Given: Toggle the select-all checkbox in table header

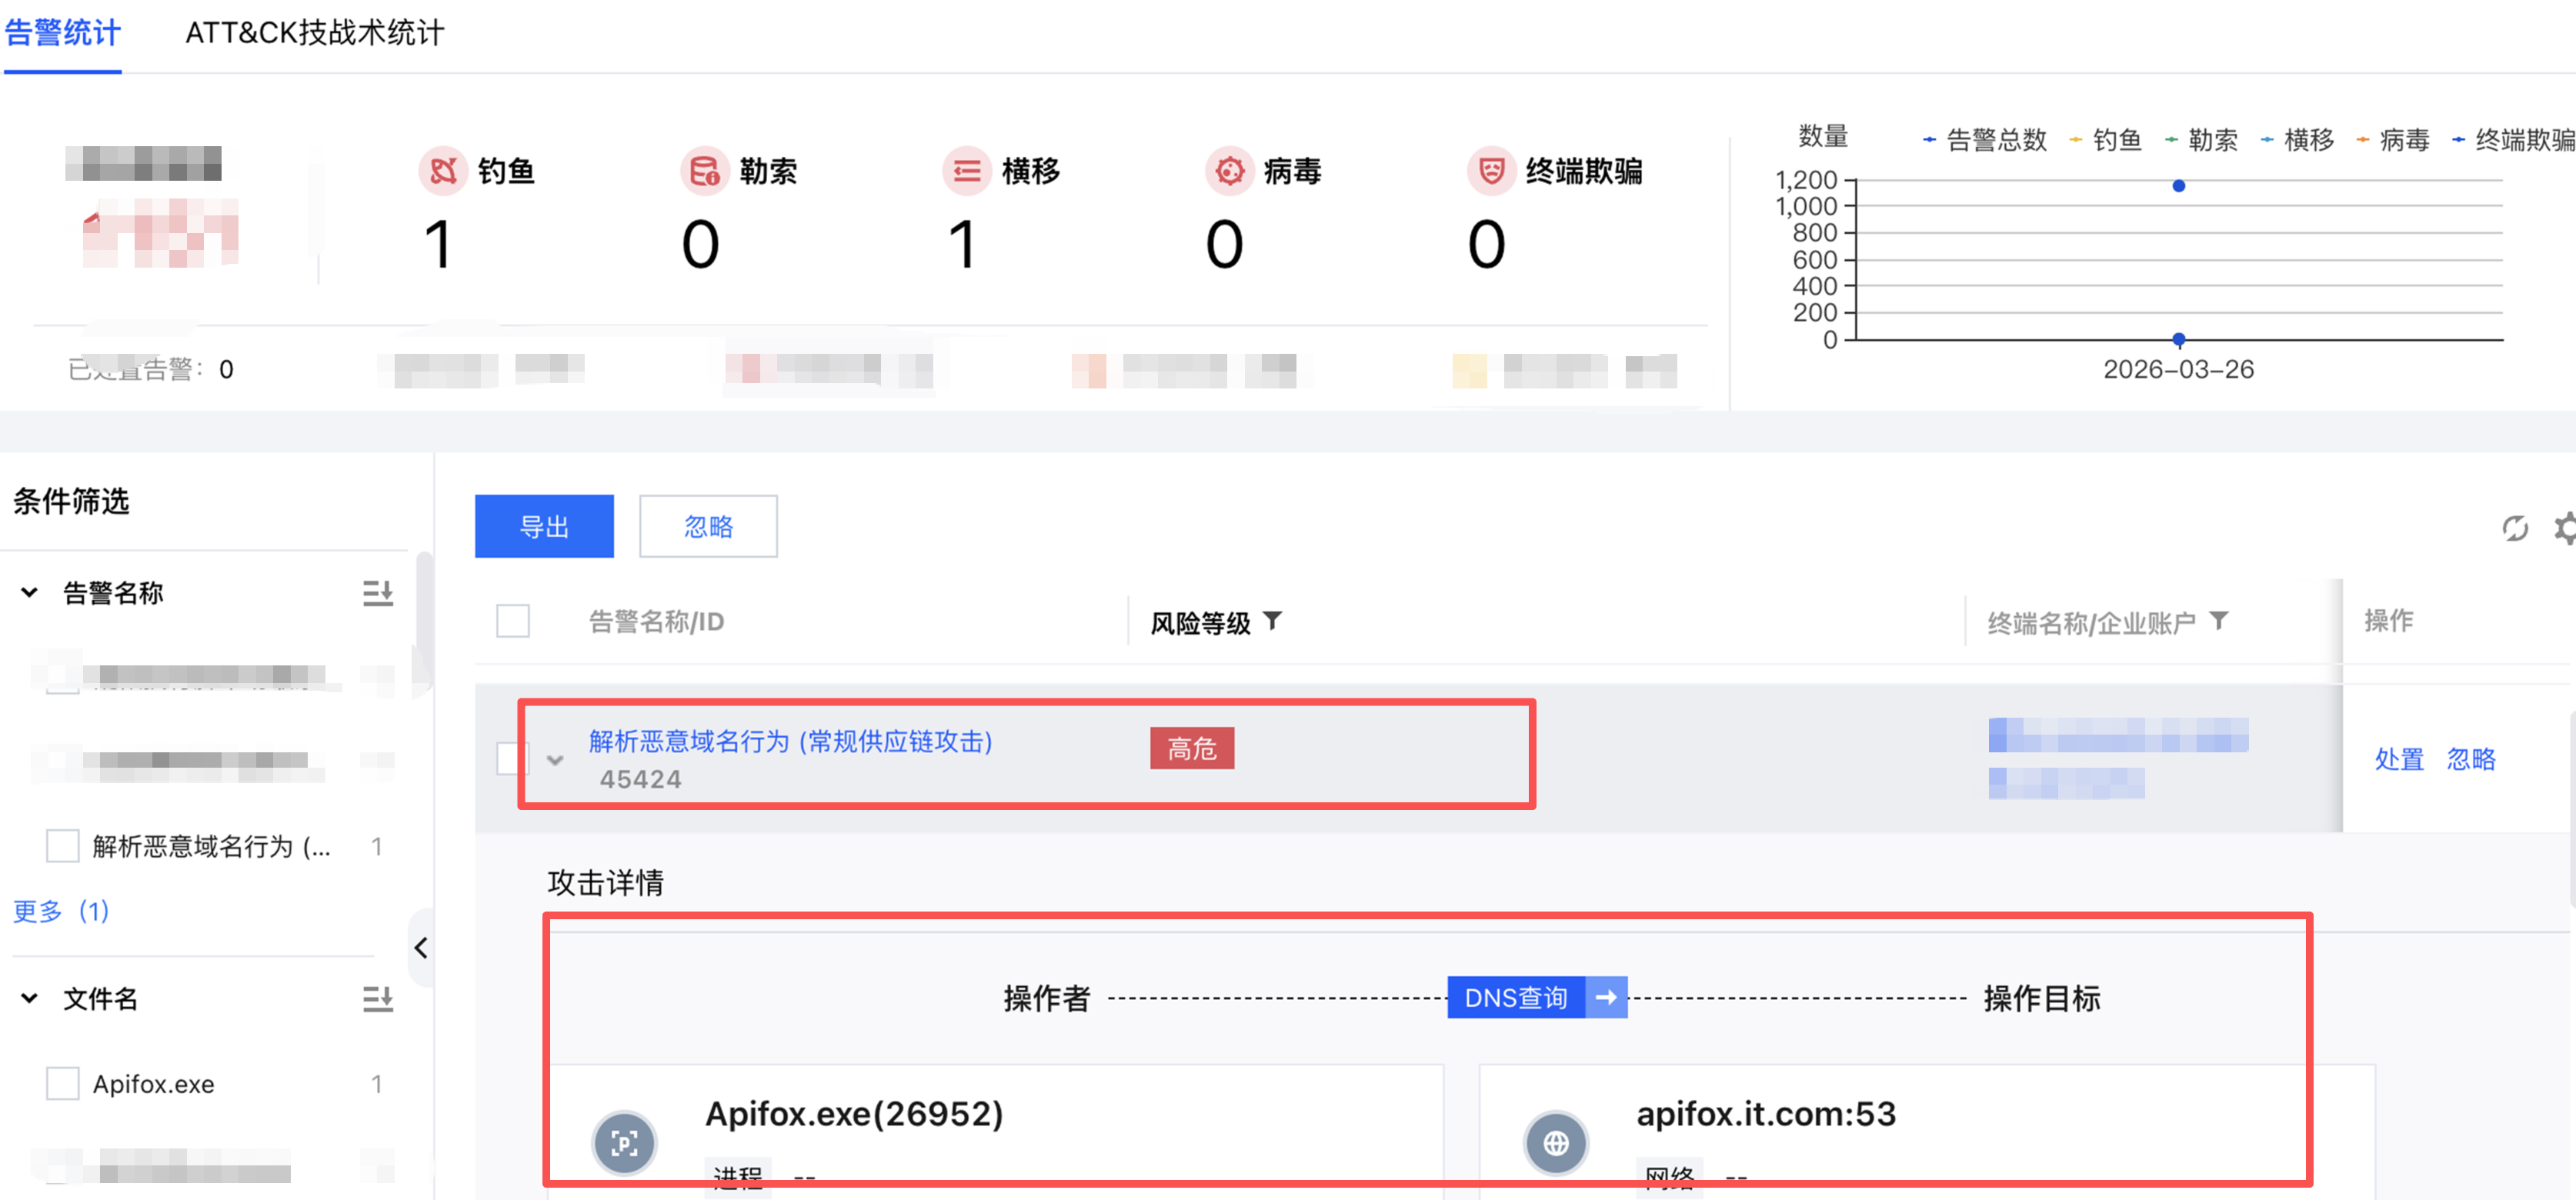Looking at the screenshot, I should (513, 621).
